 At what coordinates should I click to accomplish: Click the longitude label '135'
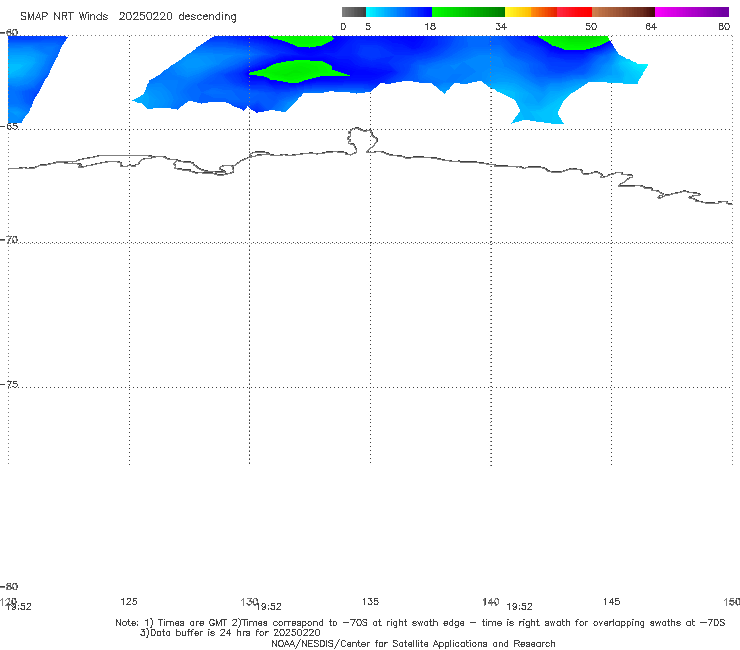tap(370, 601)
